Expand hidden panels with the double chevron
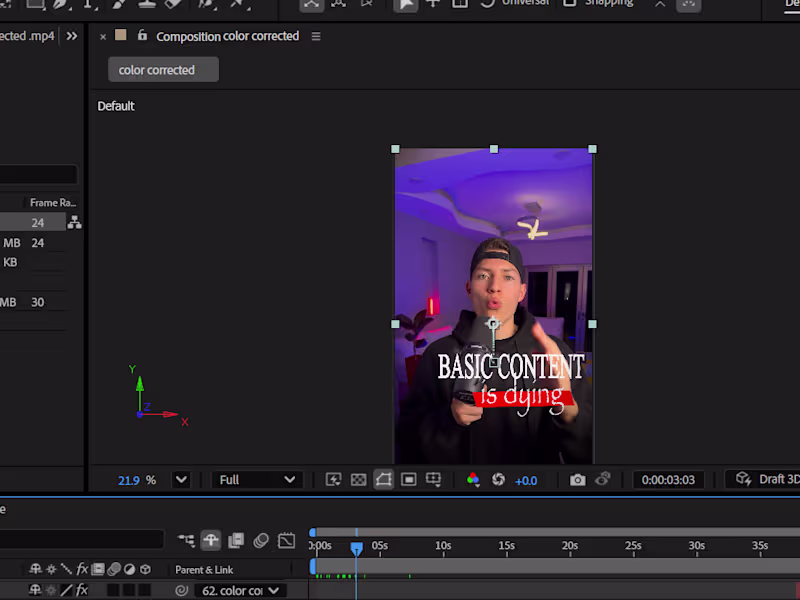This screenshot has height=600, width=800. coord(72,36)
